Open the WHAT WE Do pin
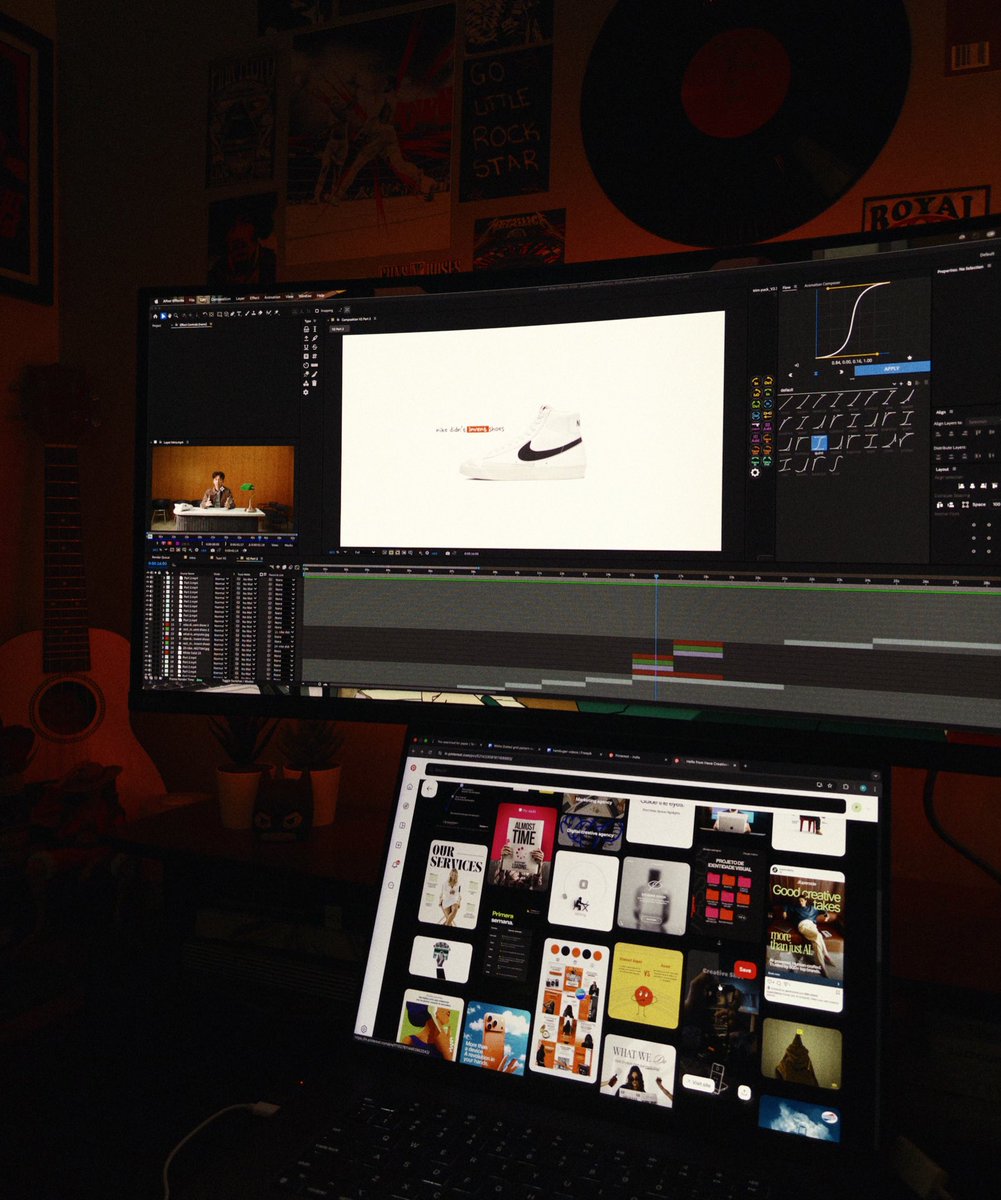This screenshot has height=1200, width=1001. click(638, 1070)
